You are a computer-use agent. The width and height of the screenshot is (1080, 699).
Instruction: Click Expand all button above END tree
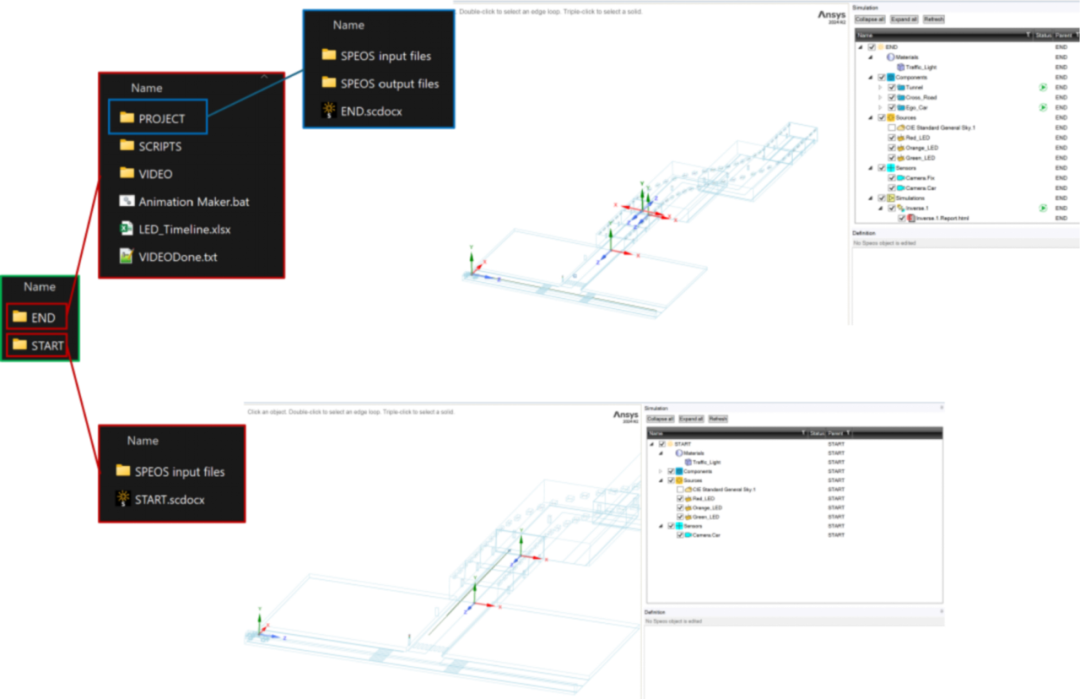[x=904, y=19]
